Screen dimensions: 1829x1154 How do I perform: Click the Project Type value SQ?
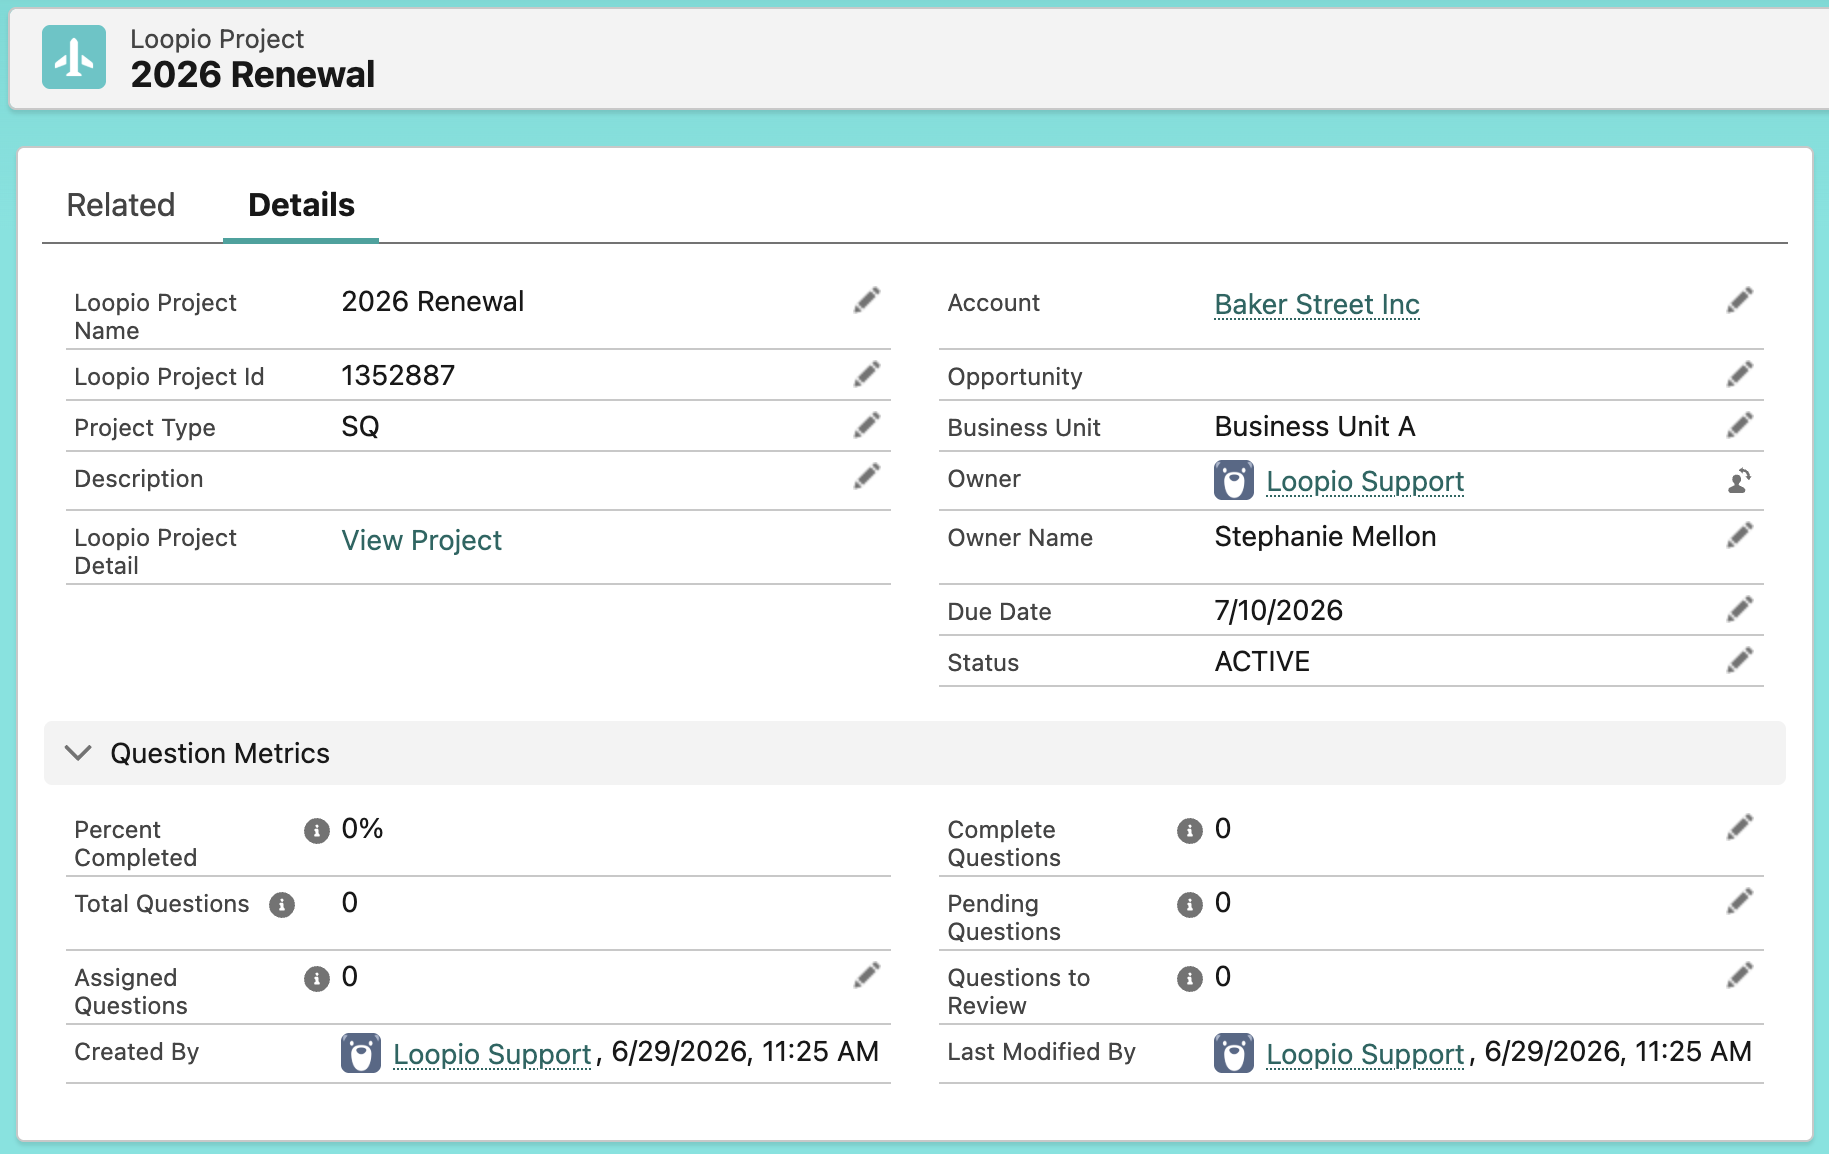(360, 427)
